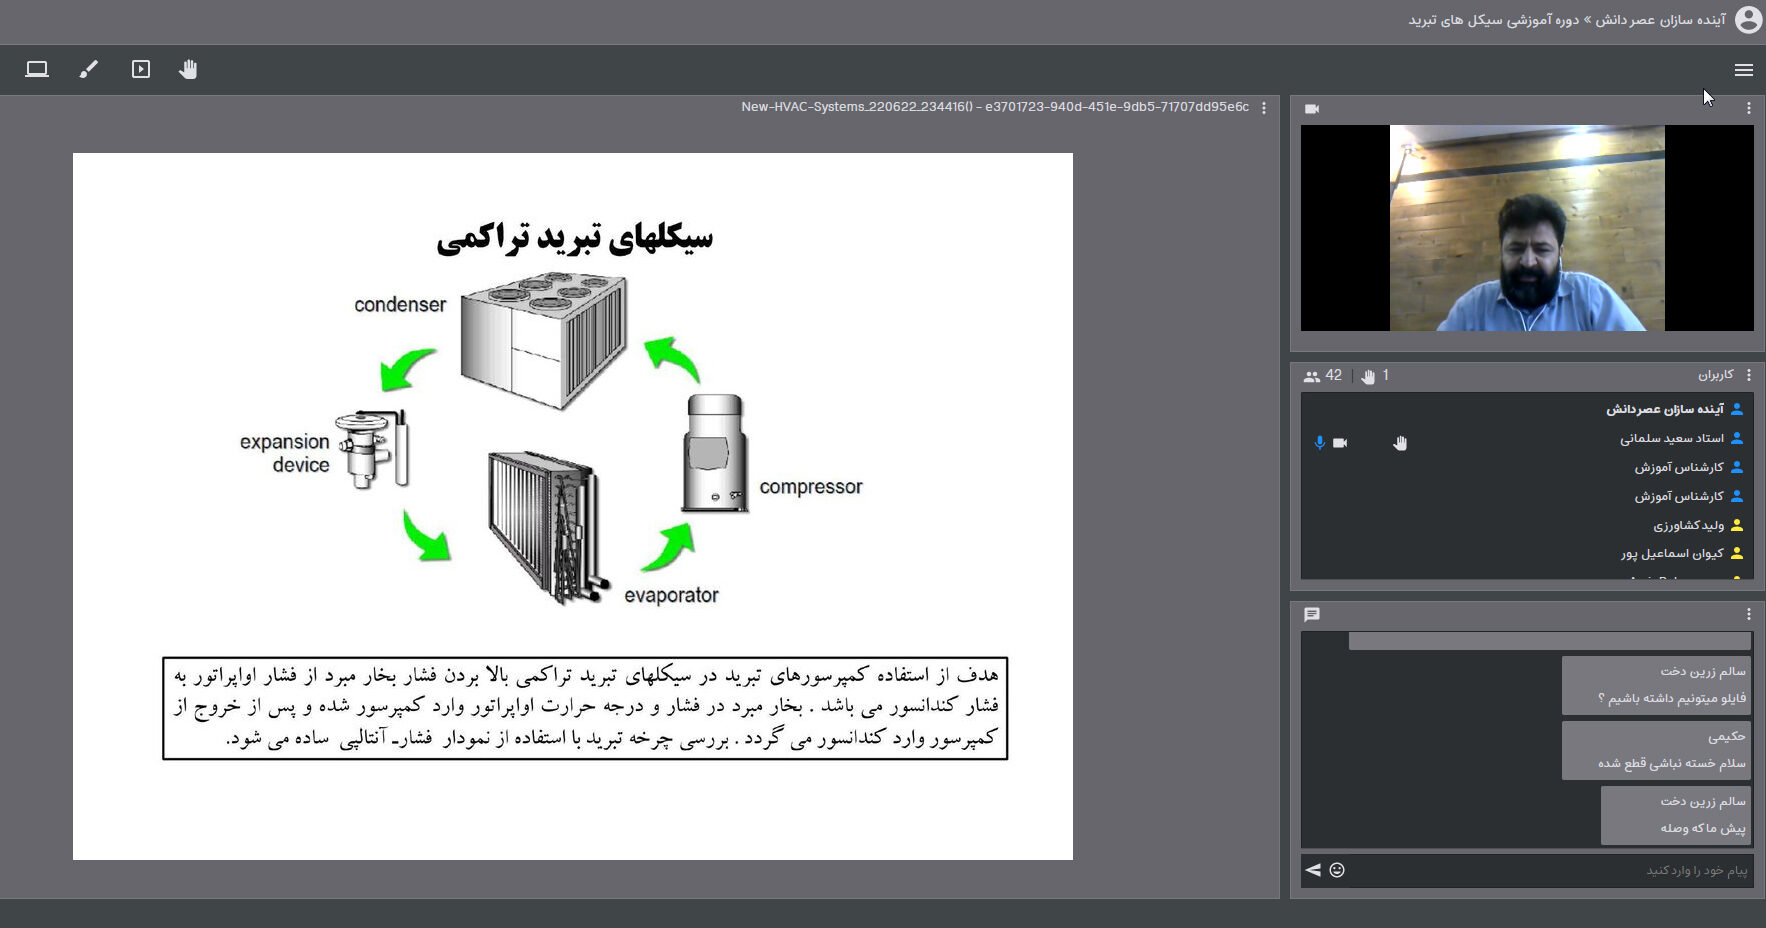The width and height of the screenshot is (1766, 928).
Task: Click the user account avatar icon
Action: [x=1748, y=20]
